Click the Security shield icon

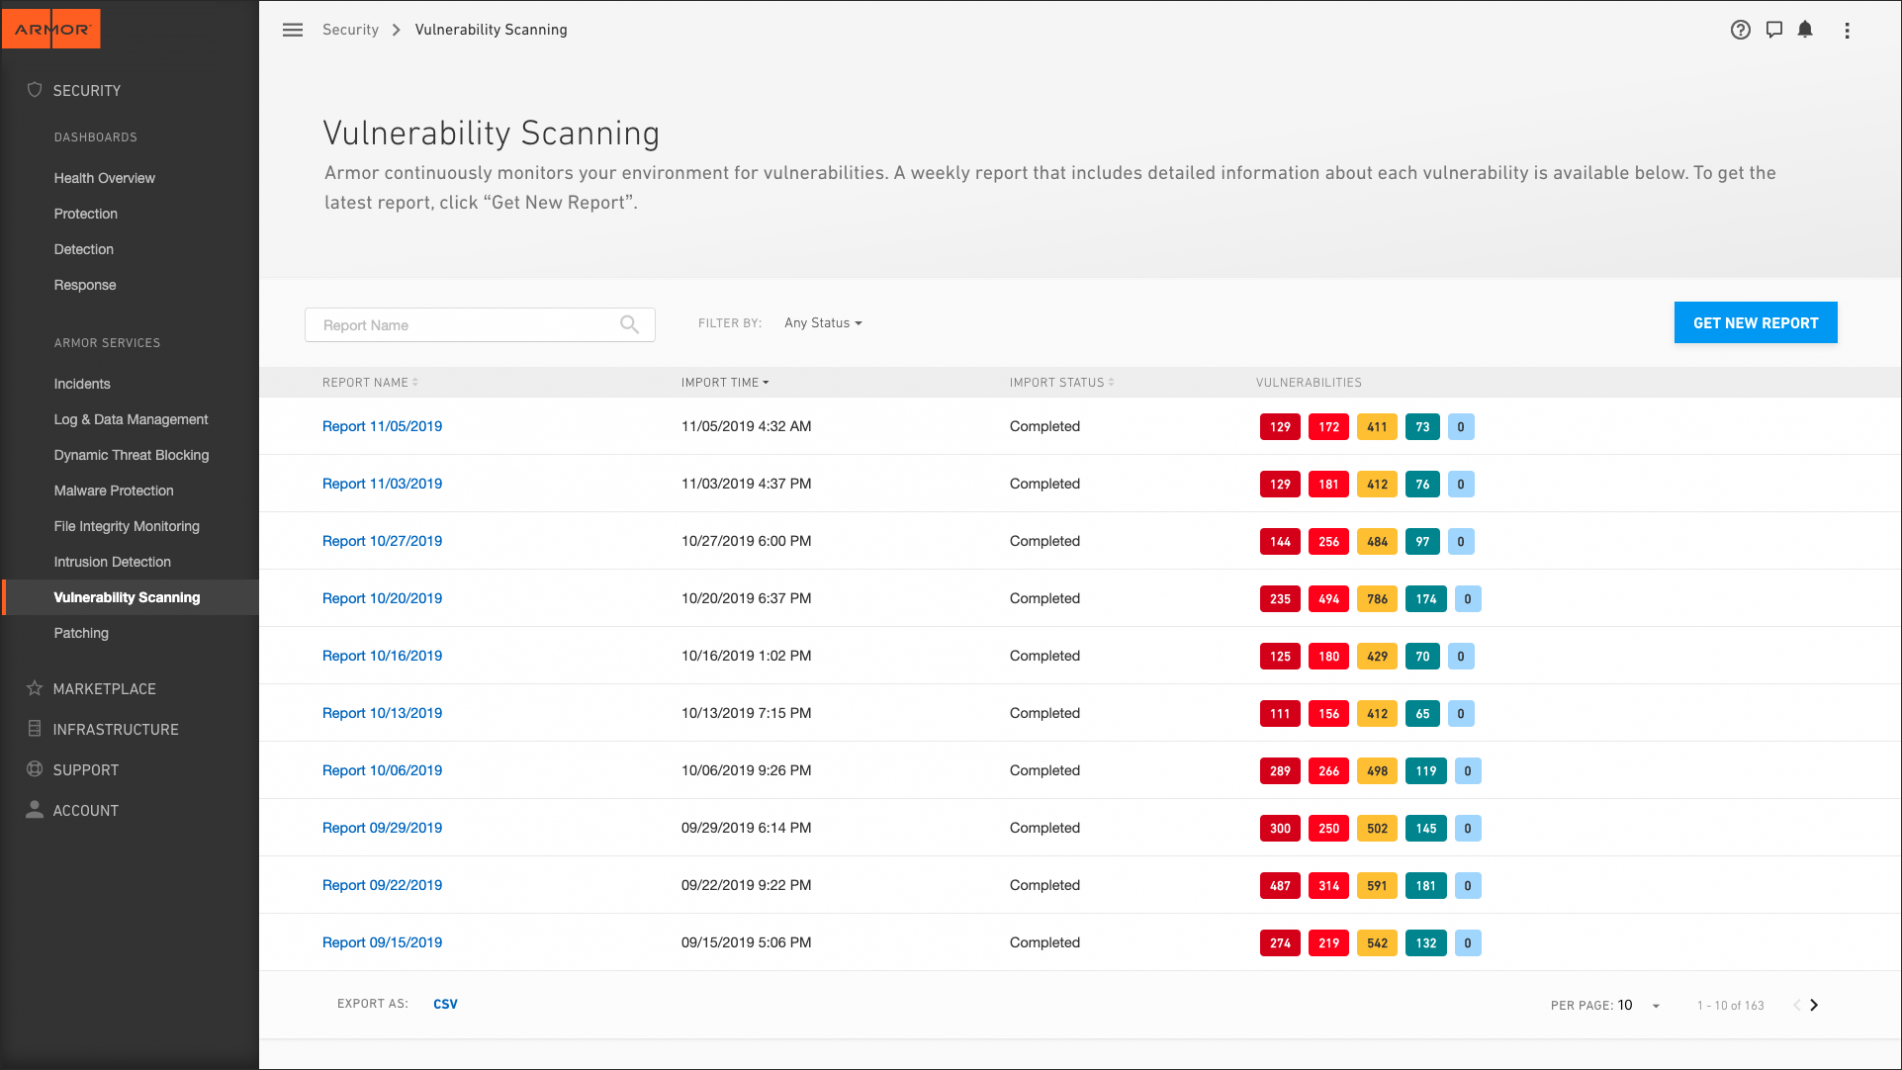[x=35, y=90]
